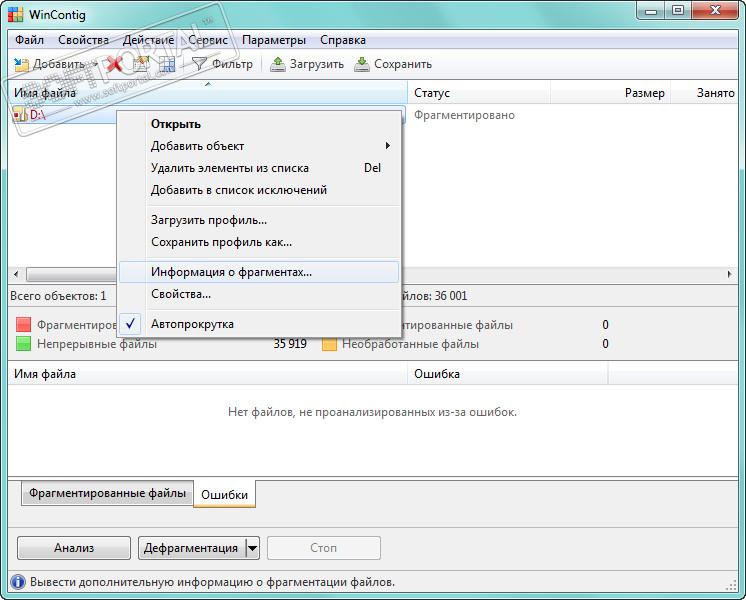Image resolution: width=746 pixels, height=600 pixels.
Task: Click the Стоп button
Action: coord(324,548)
